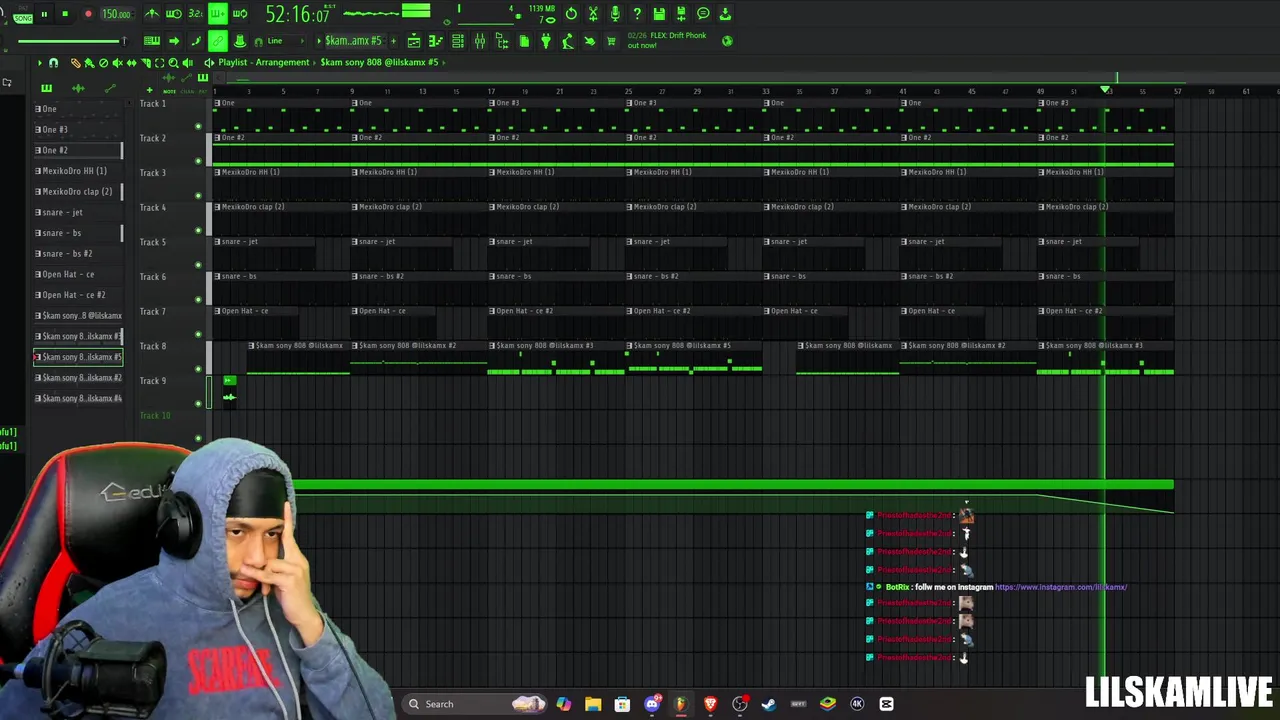
Task: Toggle loop recording button
Action: 240,14
